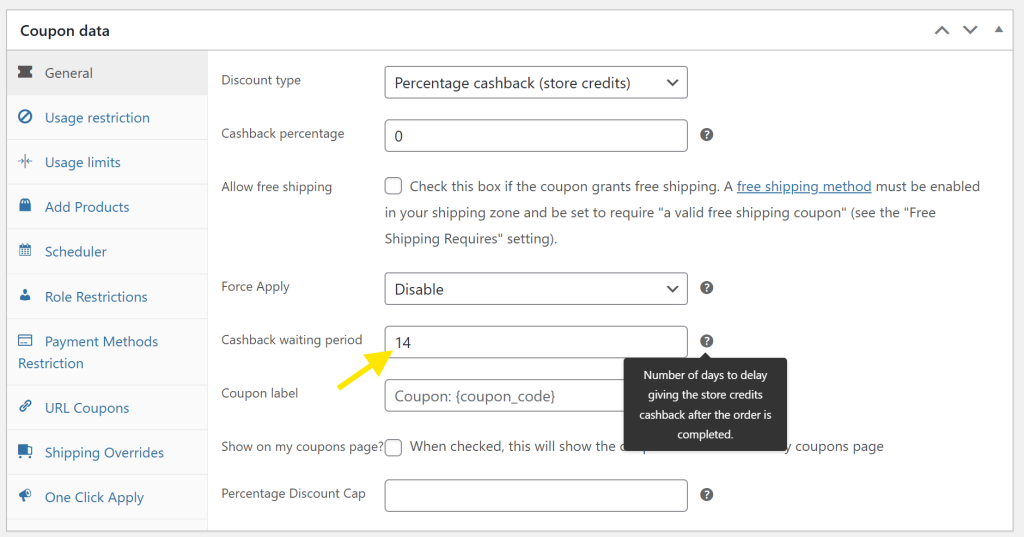The width and height of the screenshot is (1024, 537).
Task: Open Payment Methods Restriction tab
Action: pos(107,352)
